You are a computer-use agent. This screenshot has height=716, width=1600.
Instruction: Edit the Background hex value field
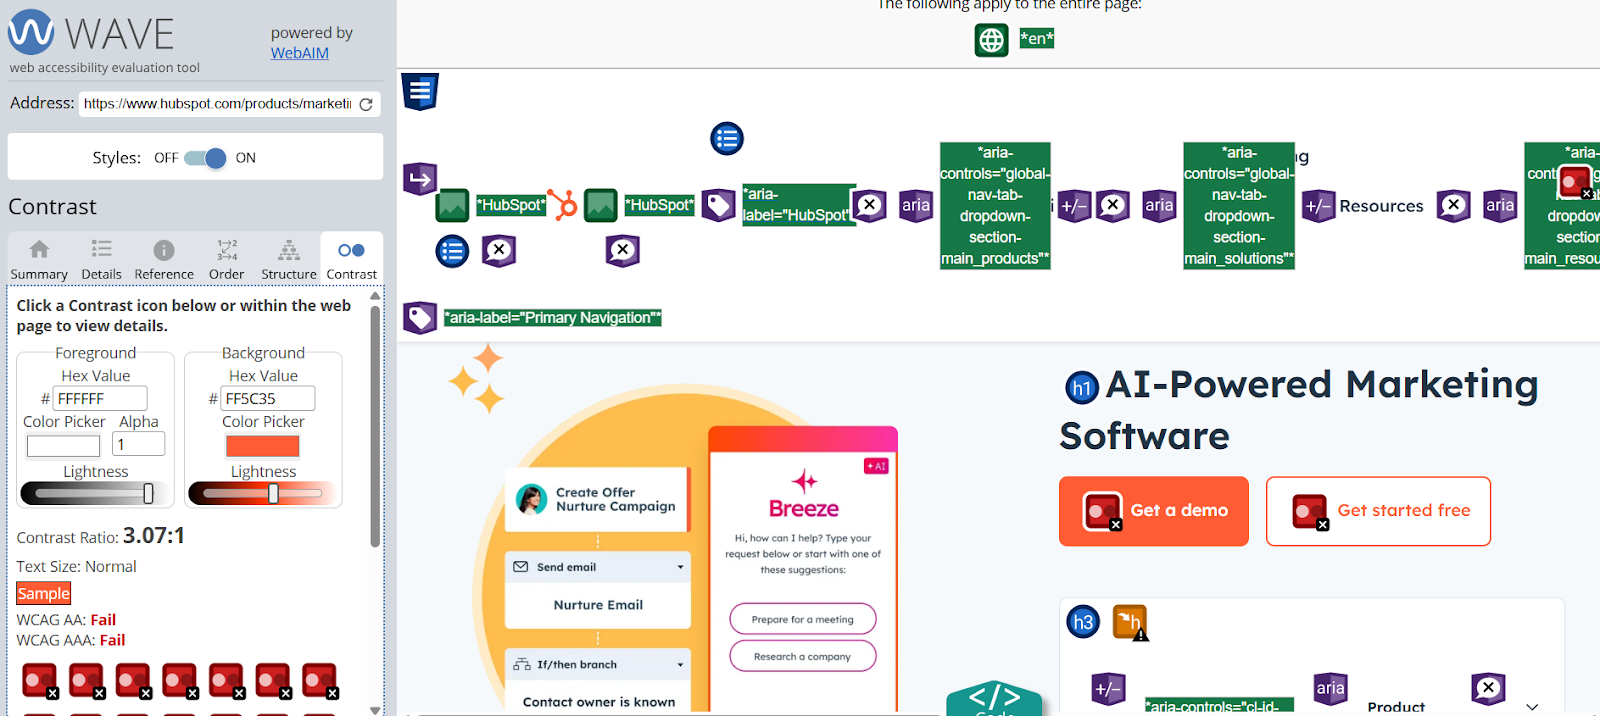click(268, 398)
